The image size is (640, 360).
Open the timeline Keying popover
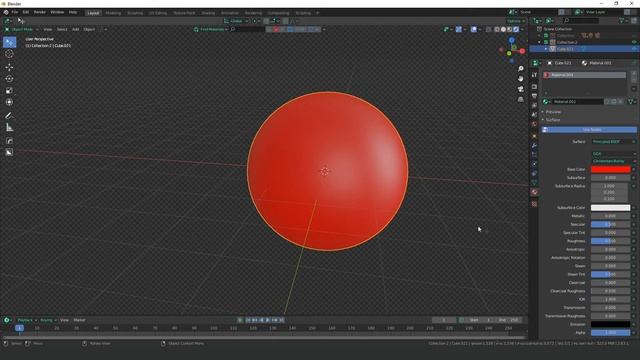pos(48,320)
